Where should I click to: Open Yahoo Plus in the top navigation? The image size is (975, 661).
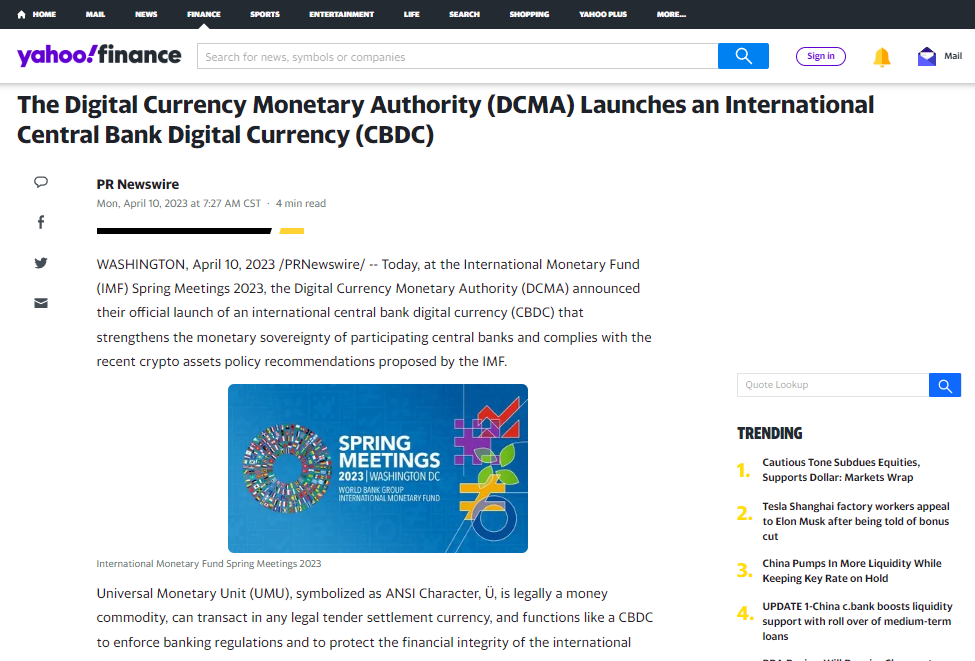(x=603, y=14)
